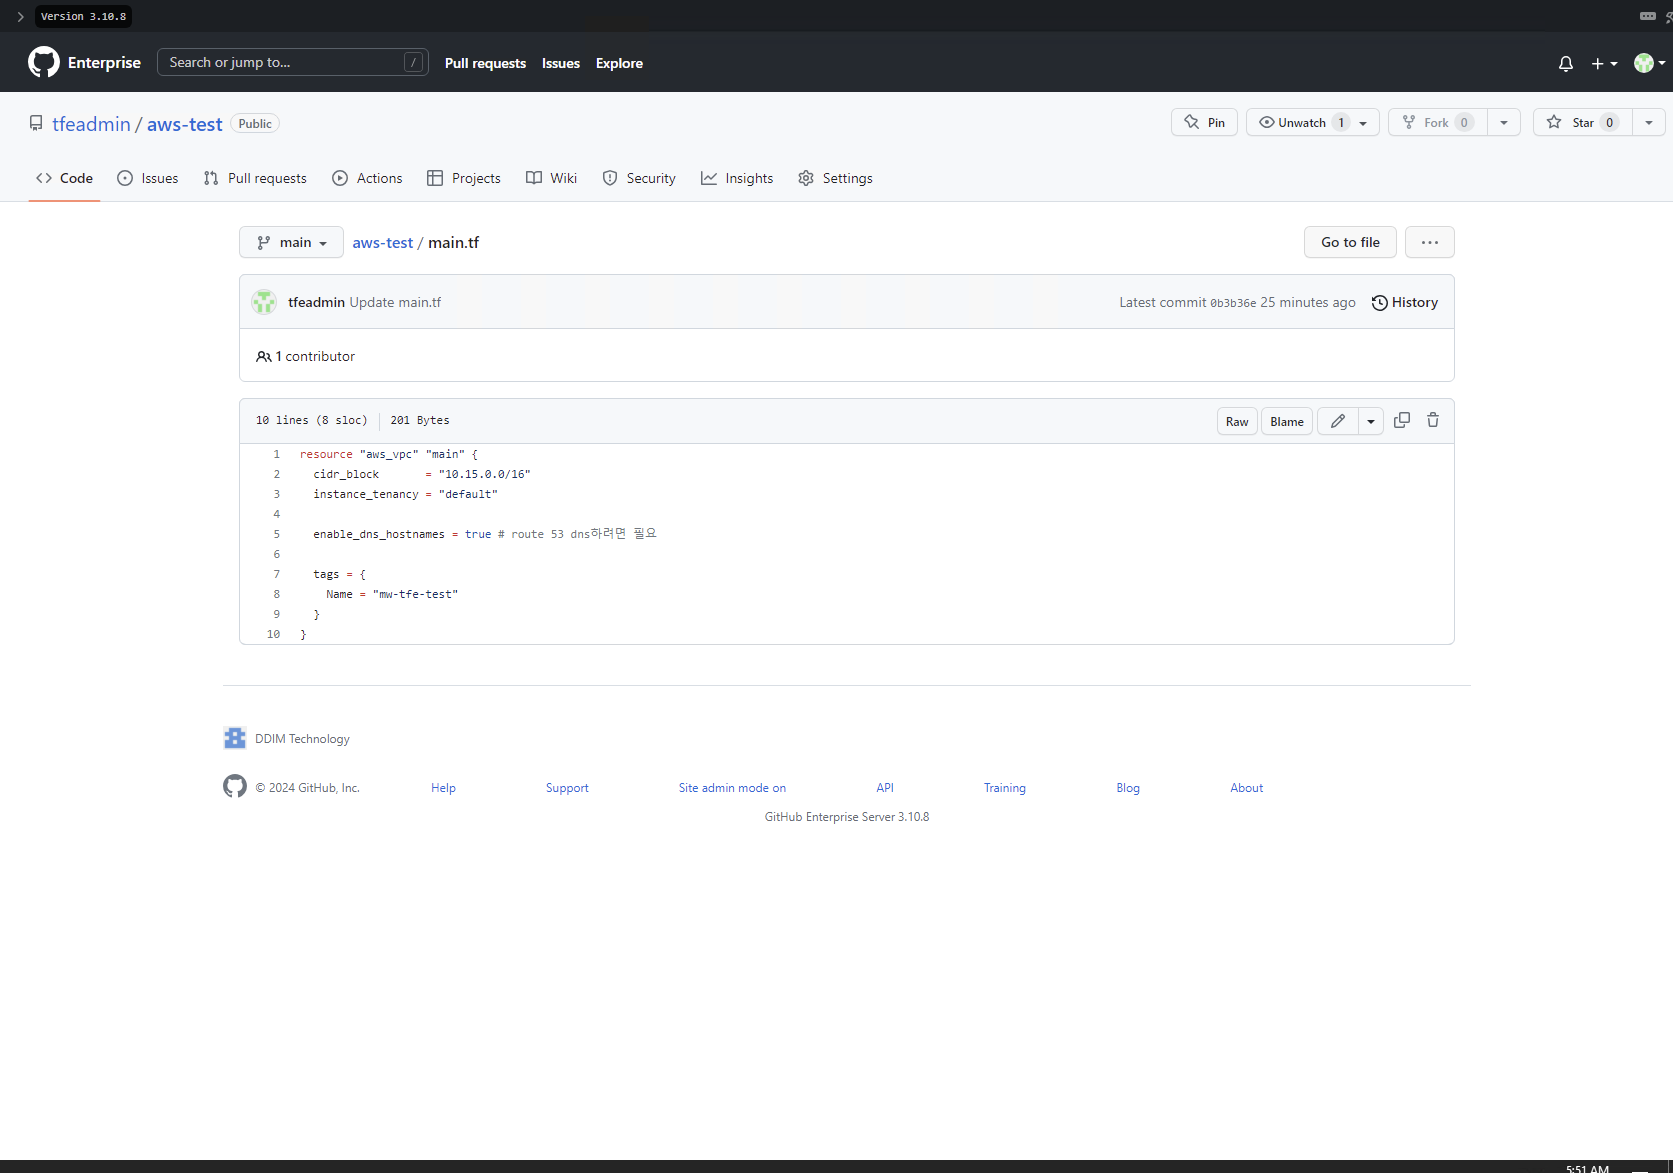Click Explore in the top header
1673x1173 pixels.
coord(619,63)
